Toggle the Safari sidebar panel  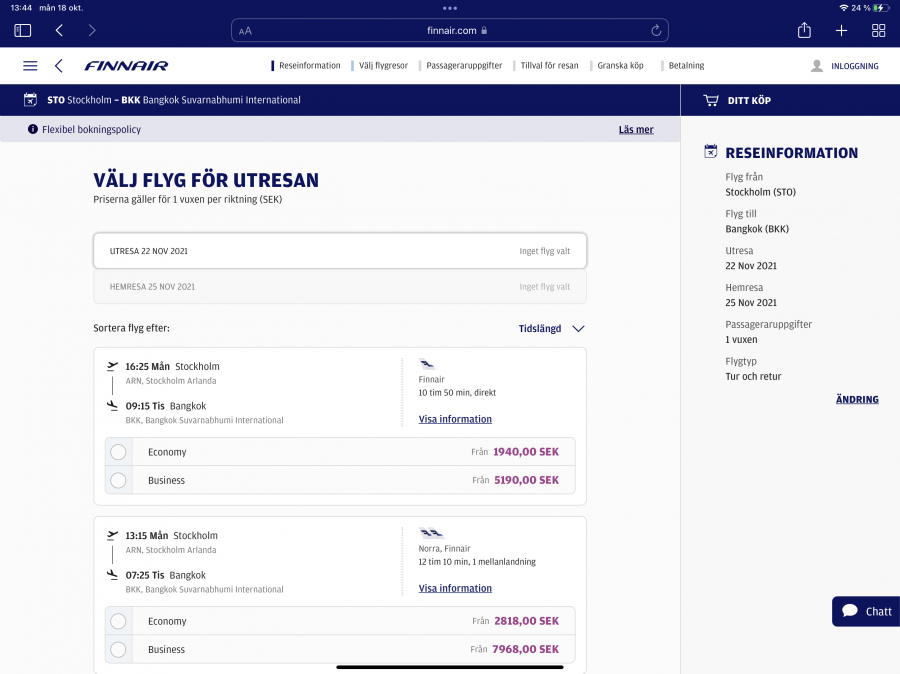tap(22, 30)
